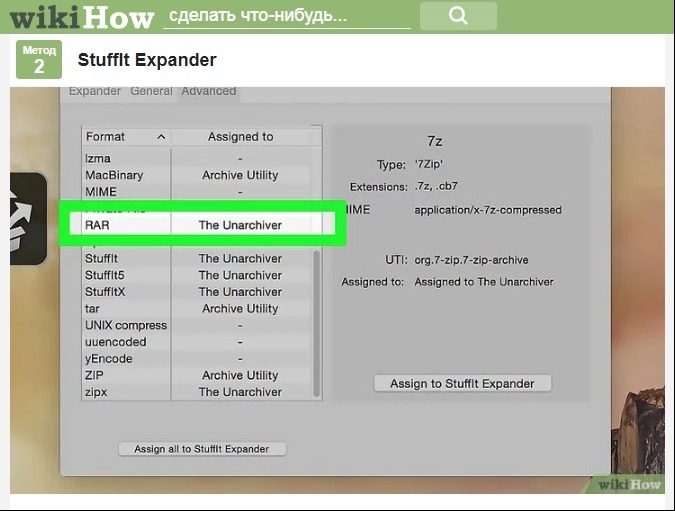The width and height of the screenshot is (675, 511).
Task: Select the RAR format row
Action: [x=201, y=225]
